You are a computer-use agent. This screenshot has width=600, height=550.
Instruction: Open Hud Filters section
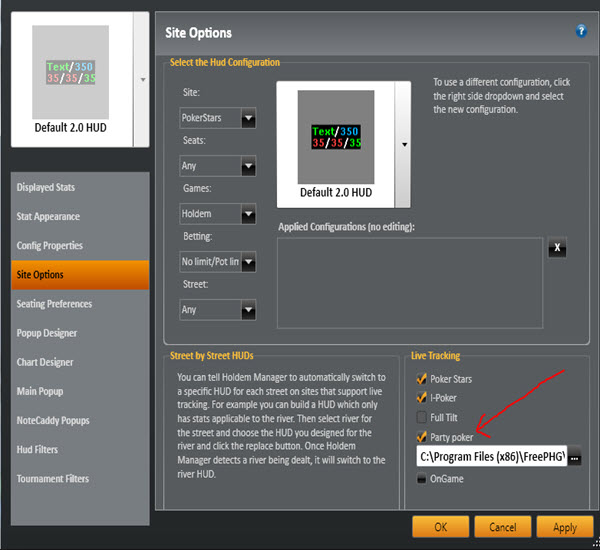point(80,449)
